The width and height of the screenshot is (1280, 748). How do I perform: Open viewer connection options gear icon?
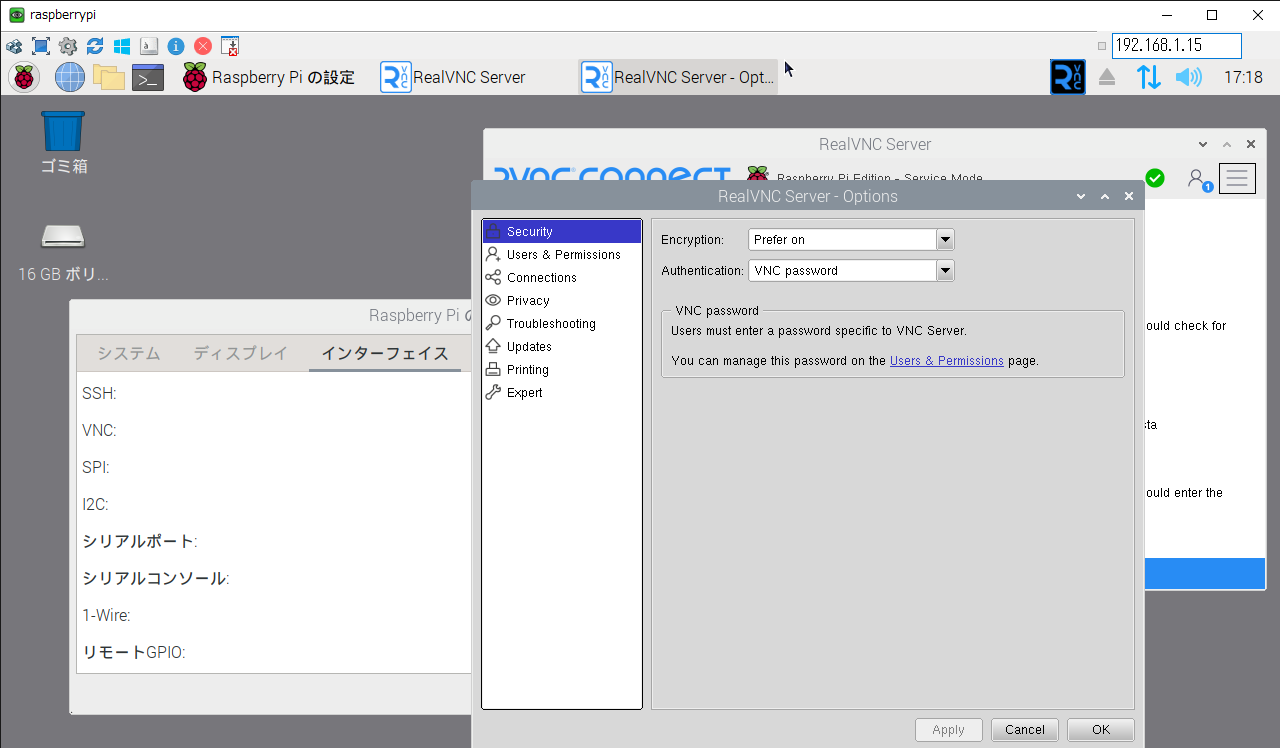coord(68,46)
